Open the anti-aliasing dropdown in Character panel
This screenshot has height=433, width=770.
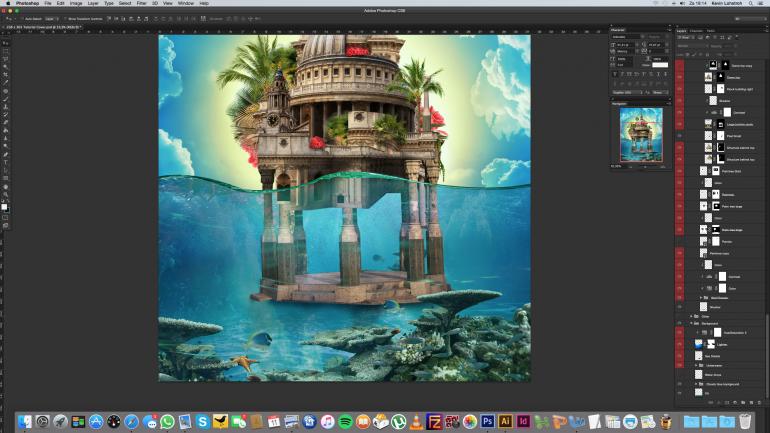658,92
